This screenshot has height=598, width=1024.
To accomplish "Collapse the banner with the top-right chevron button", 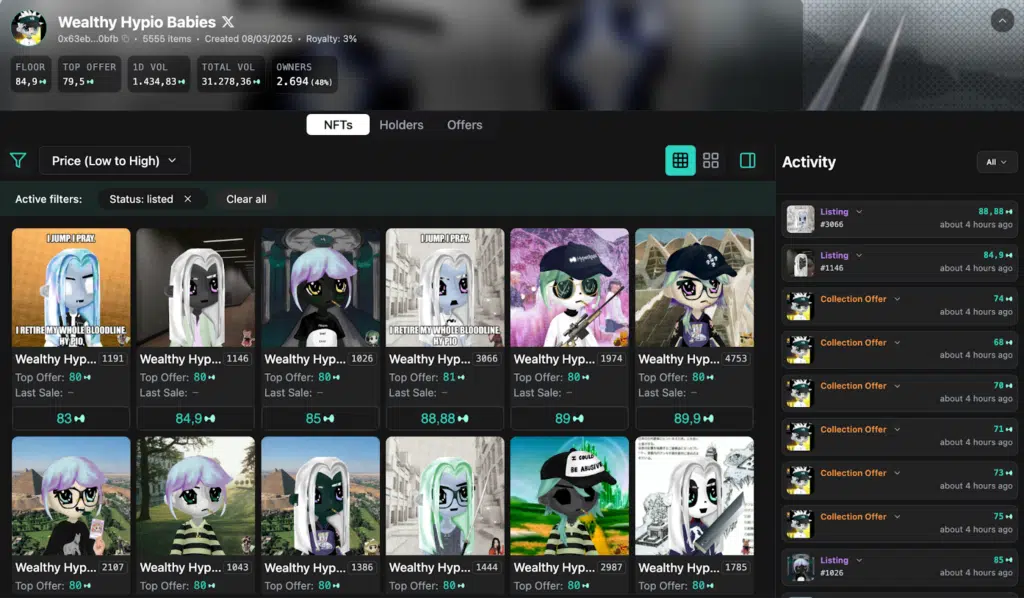I will 1001,20.
